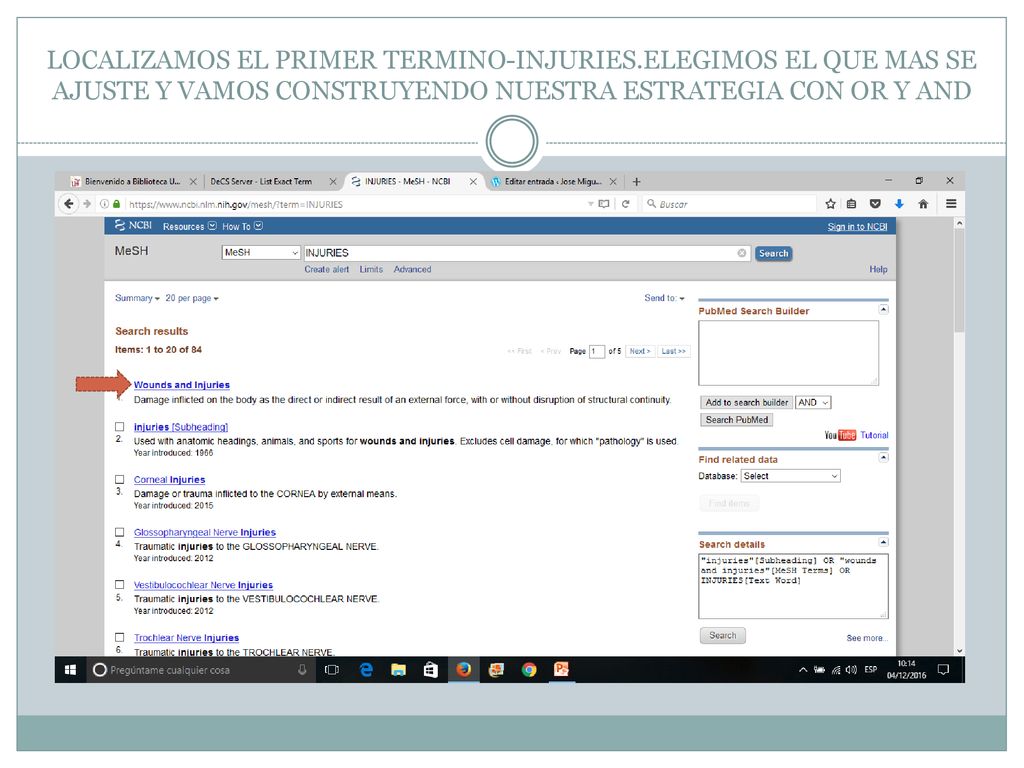Select the INJURIES - MeSH - NCBI tab

406,182
